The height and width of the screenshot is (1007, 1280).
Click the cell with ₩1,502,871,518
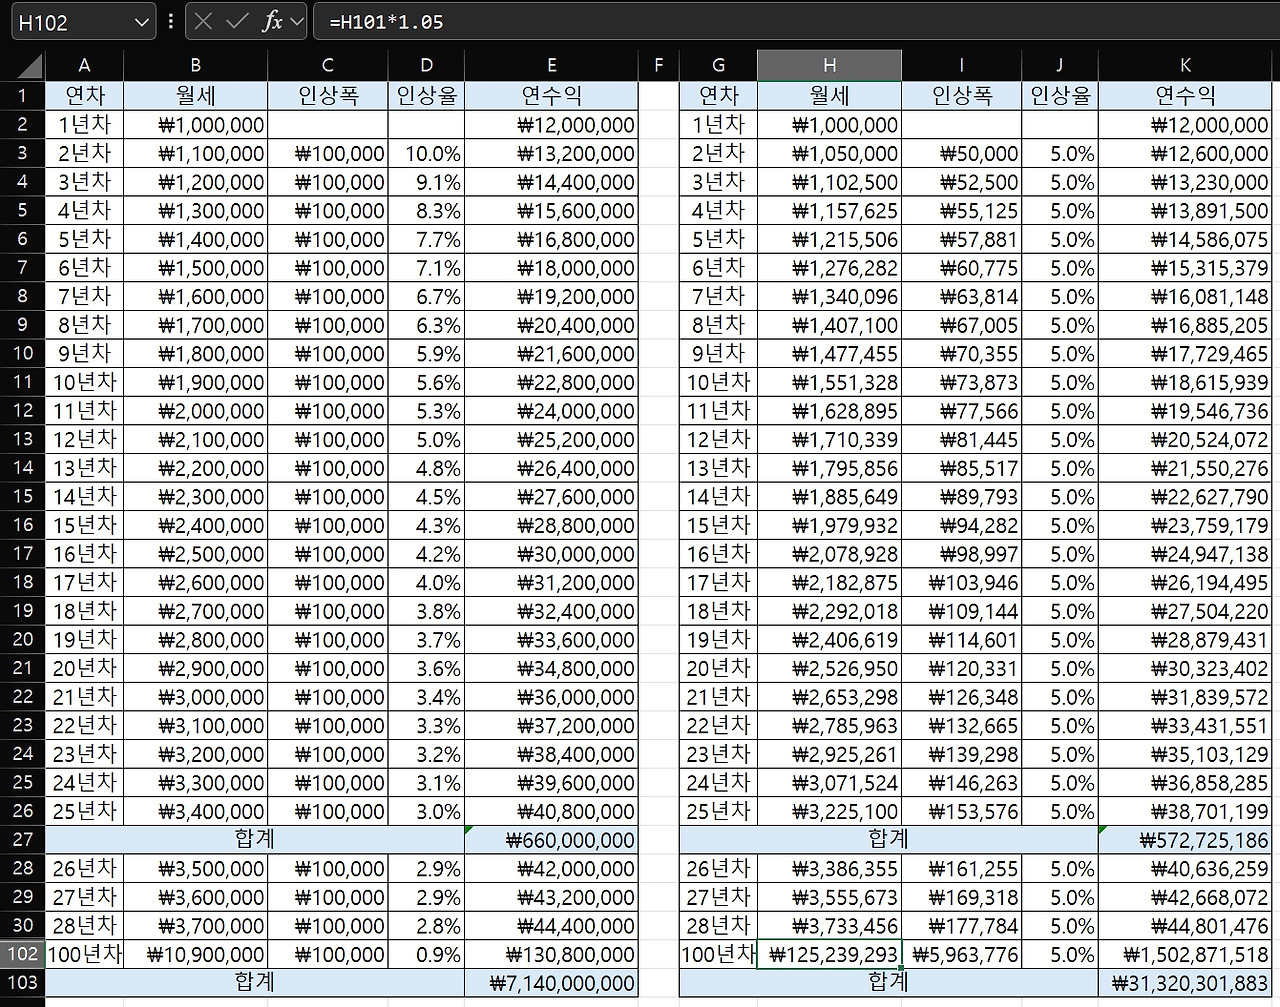(1185, 955)
